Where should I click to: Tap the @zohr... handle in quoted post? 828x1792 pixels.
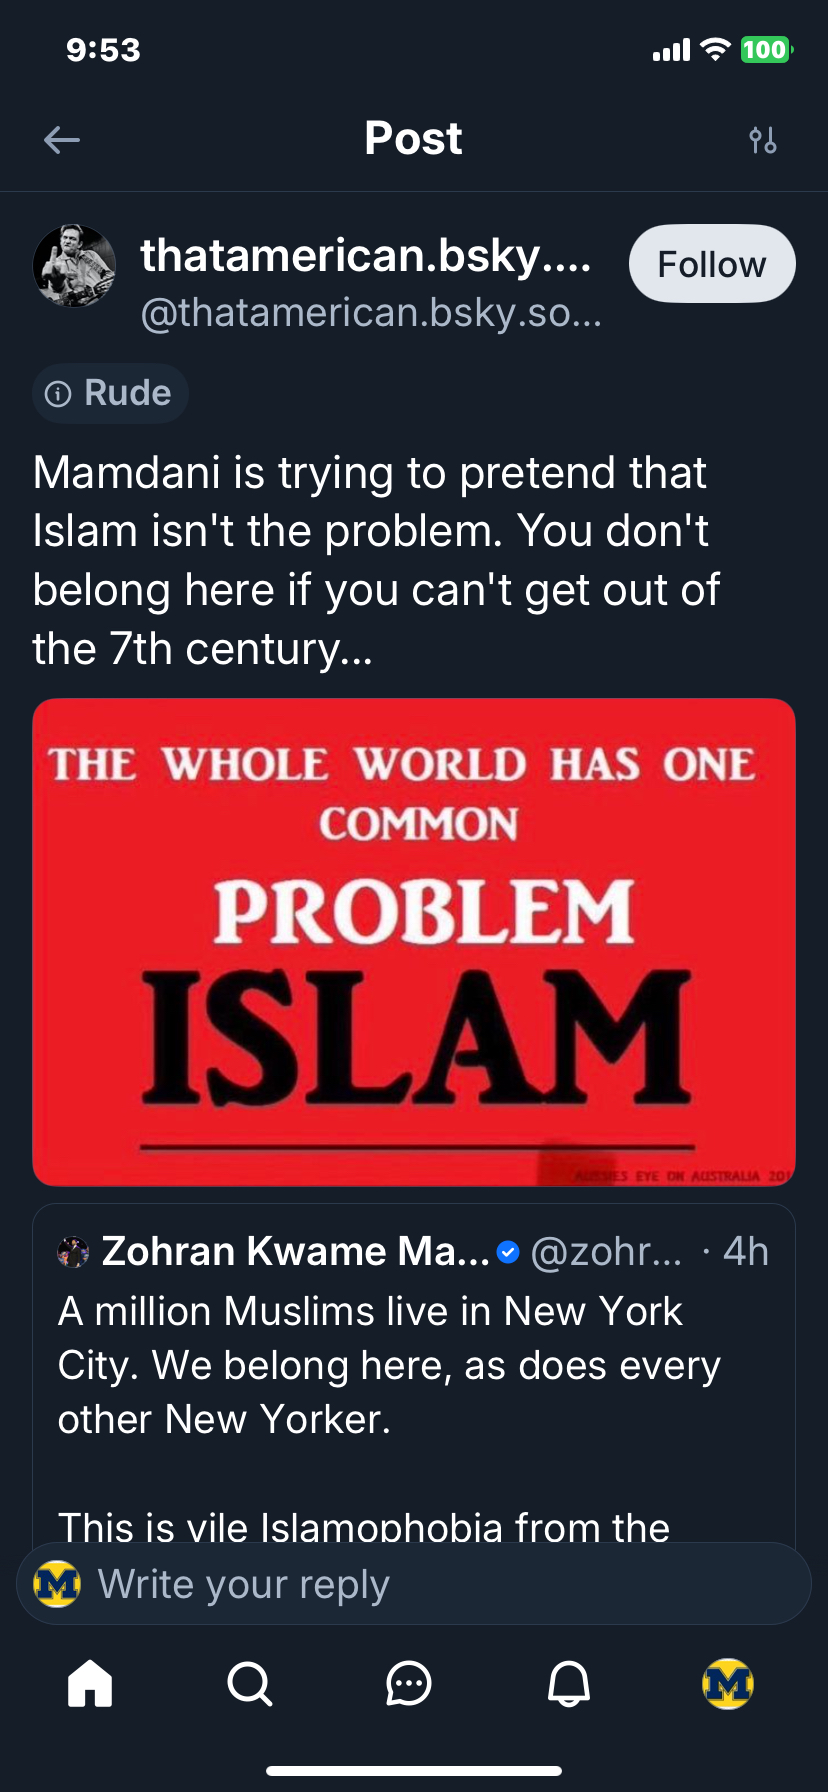tap(606, 1252)
